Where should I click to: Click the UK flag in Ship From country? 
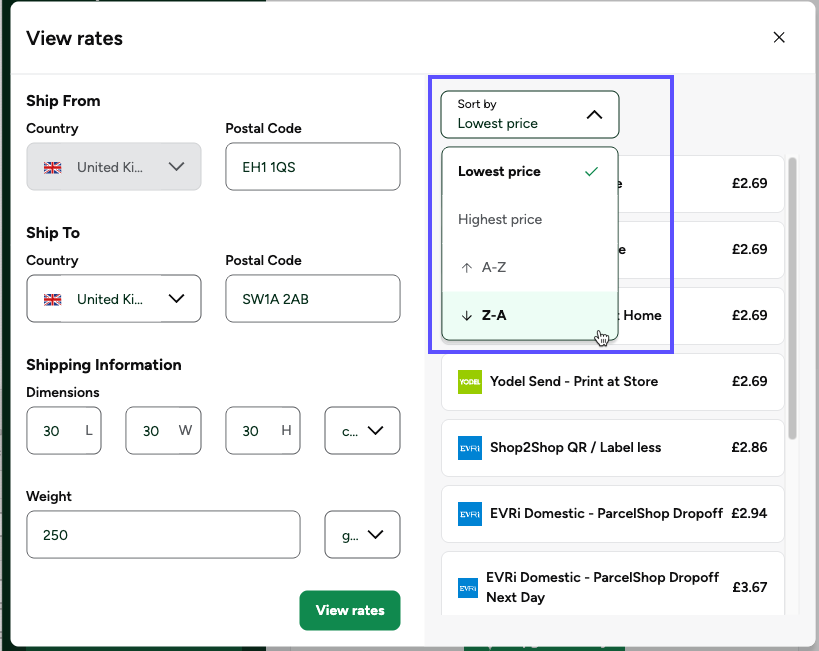coord(52,167)
